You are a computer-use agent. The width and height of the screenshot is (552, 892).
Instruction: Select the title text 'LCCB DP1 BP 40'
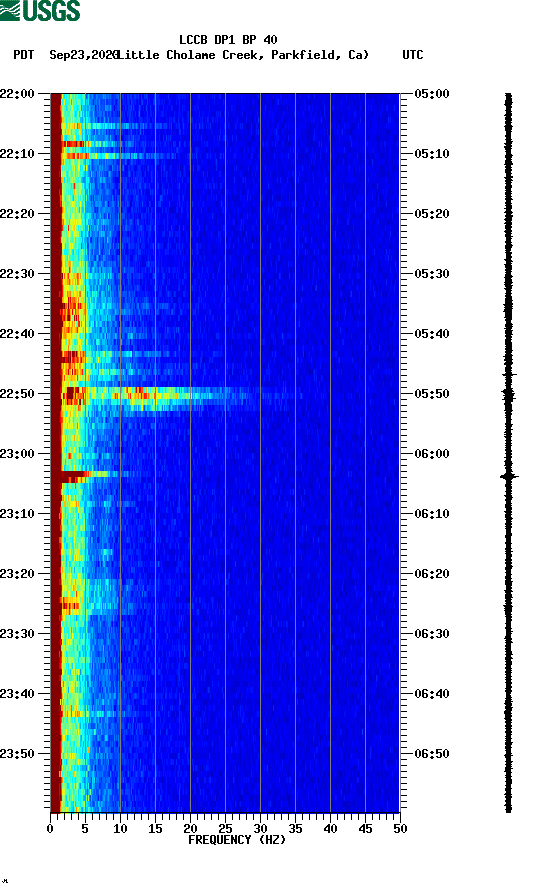pyautogui.click(x=228, y=40)
